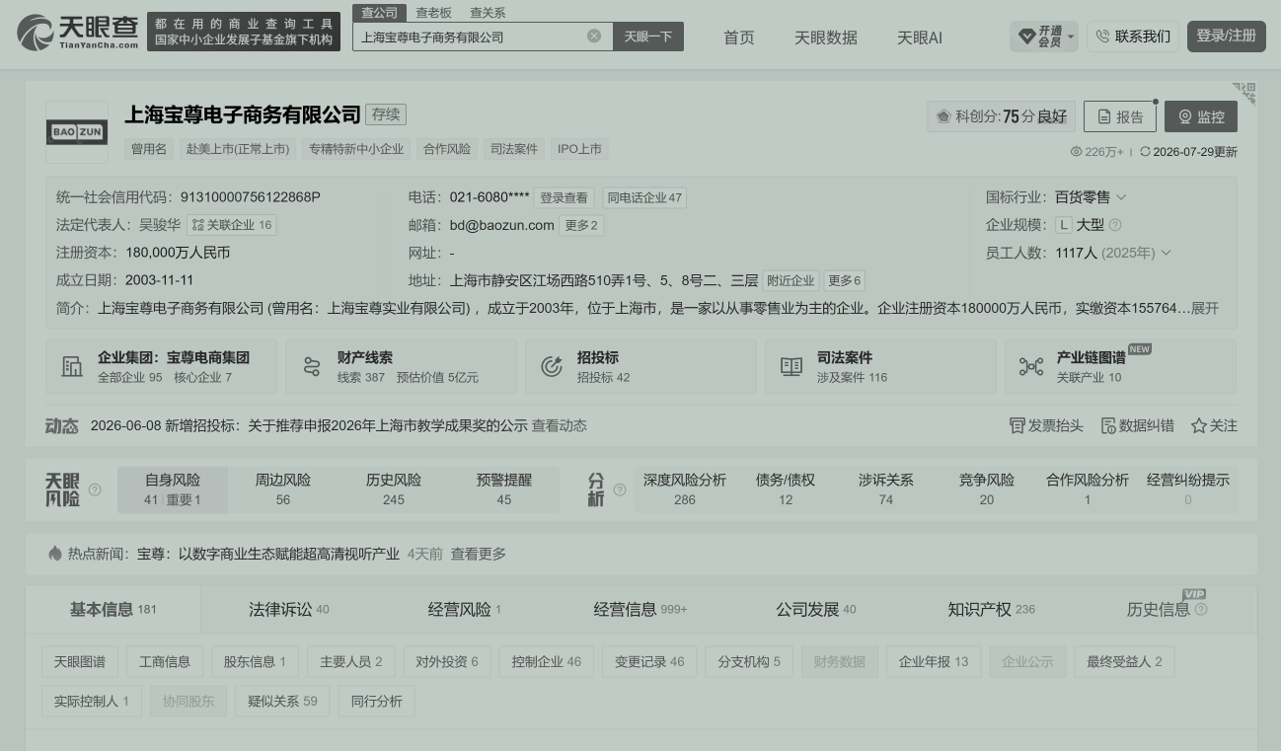Click the TianYanCha logo
This screenshot has width=1281, height=751.
pos(78,33)
